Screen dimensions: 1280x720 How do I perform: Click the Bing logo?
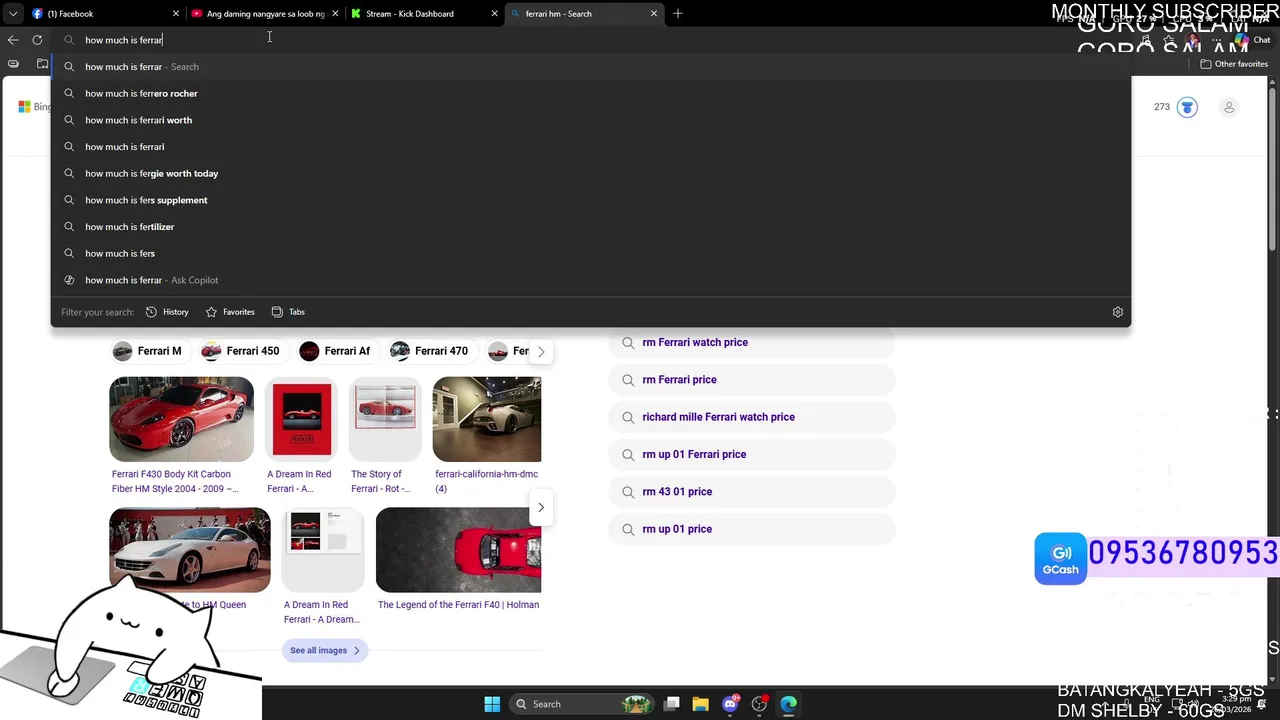[x=34, y=107]
